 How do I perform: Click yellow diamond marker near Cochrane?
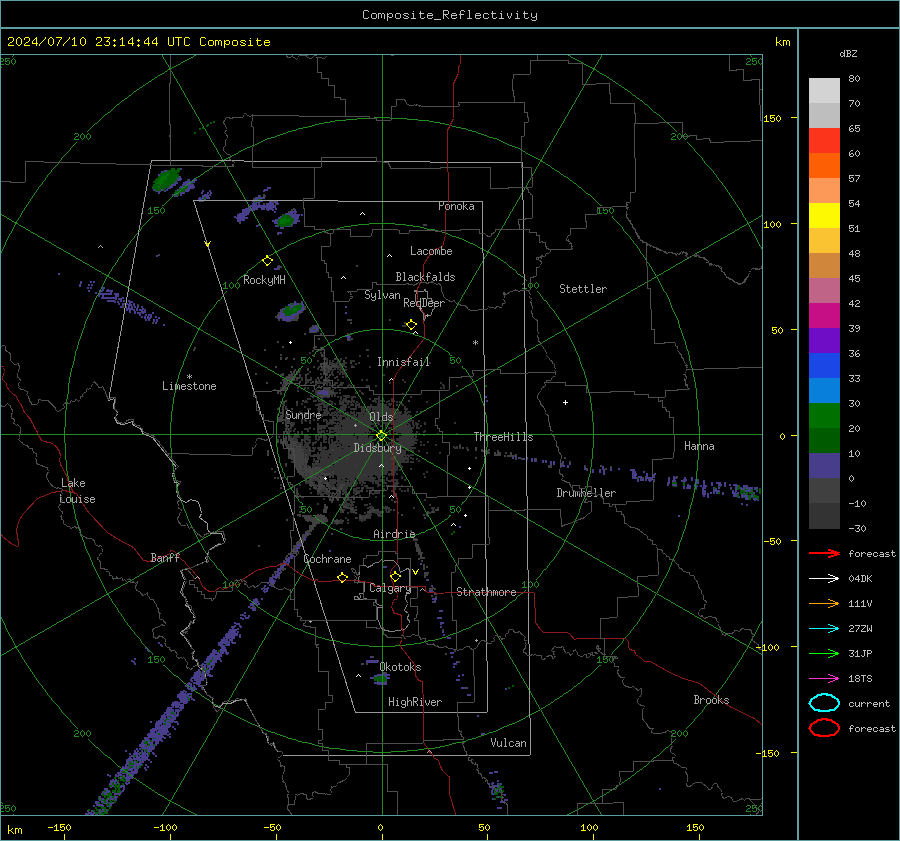coord(342,578)
